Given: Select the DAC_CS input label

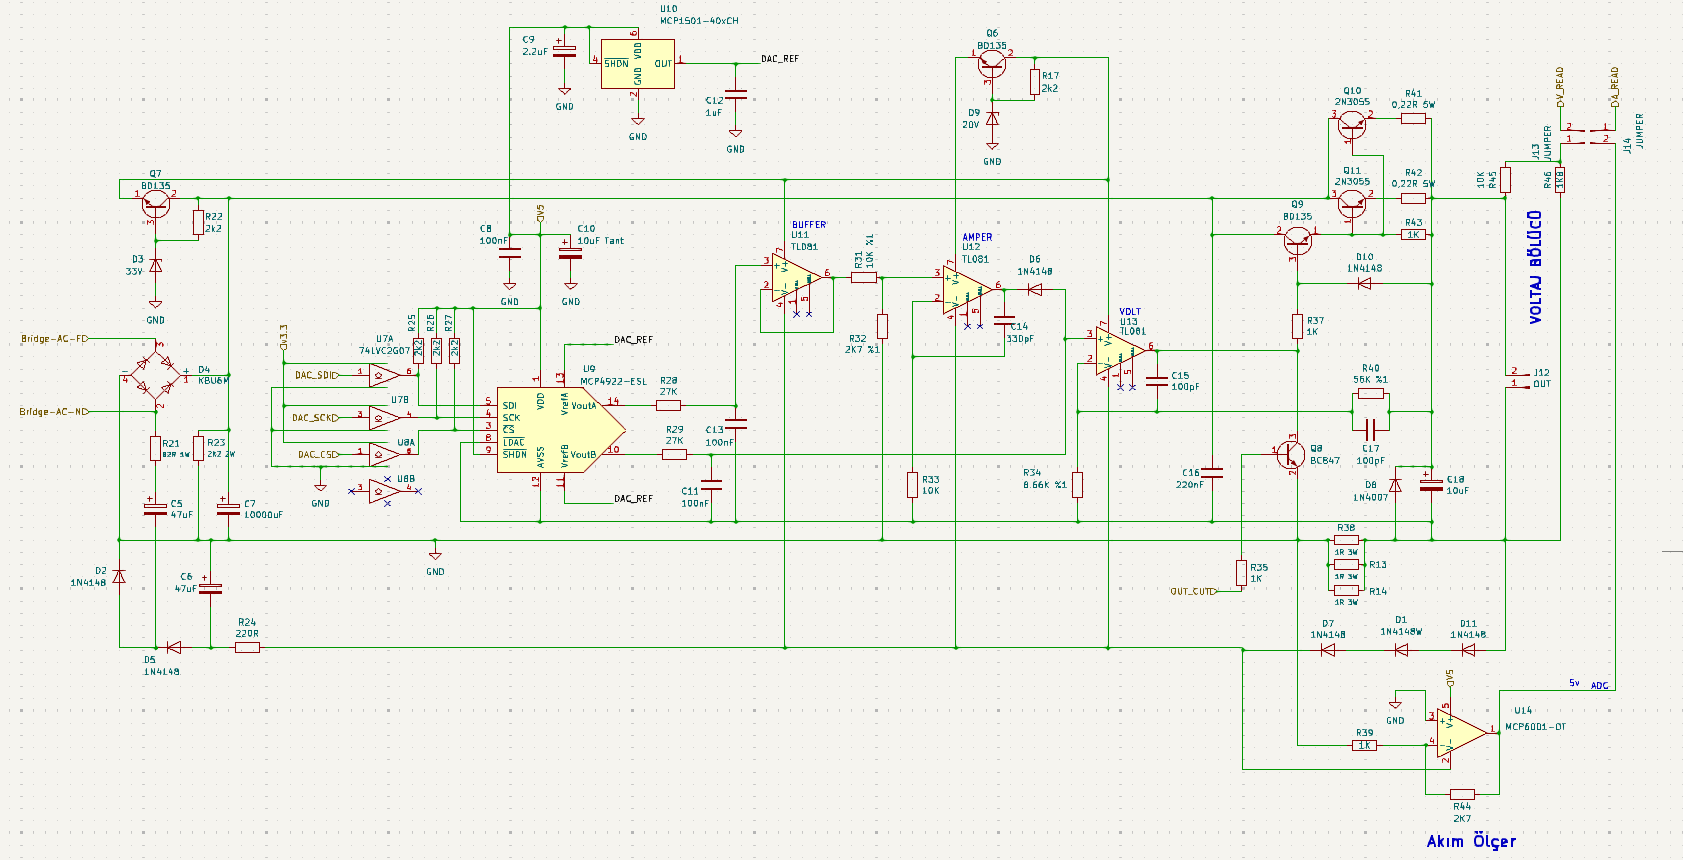Looking at the screenshot, I should (x=319, y=455).
